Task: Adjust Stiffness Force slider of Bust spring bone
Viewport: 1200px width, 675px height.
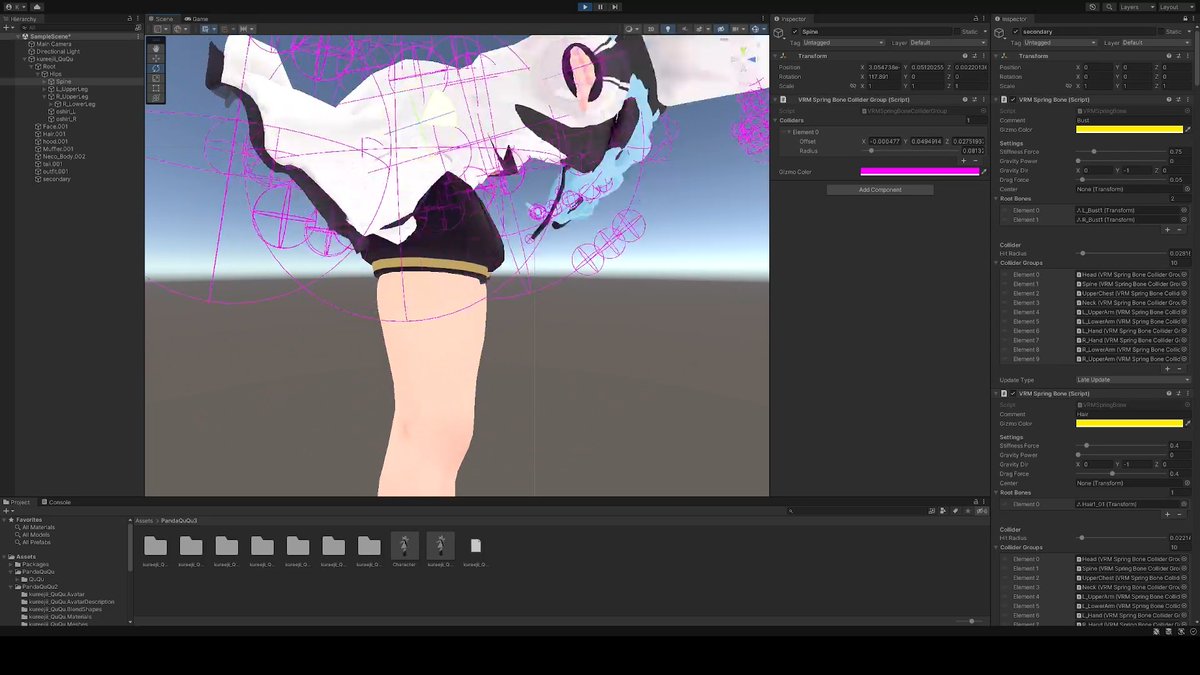Action: click(1121, 151)
